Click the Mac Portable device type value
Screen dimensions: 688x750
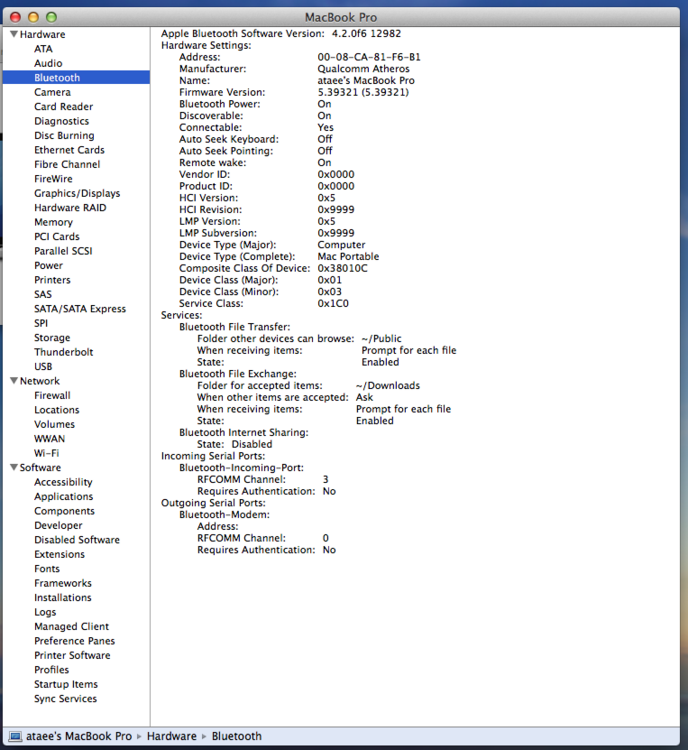(348, 256)
